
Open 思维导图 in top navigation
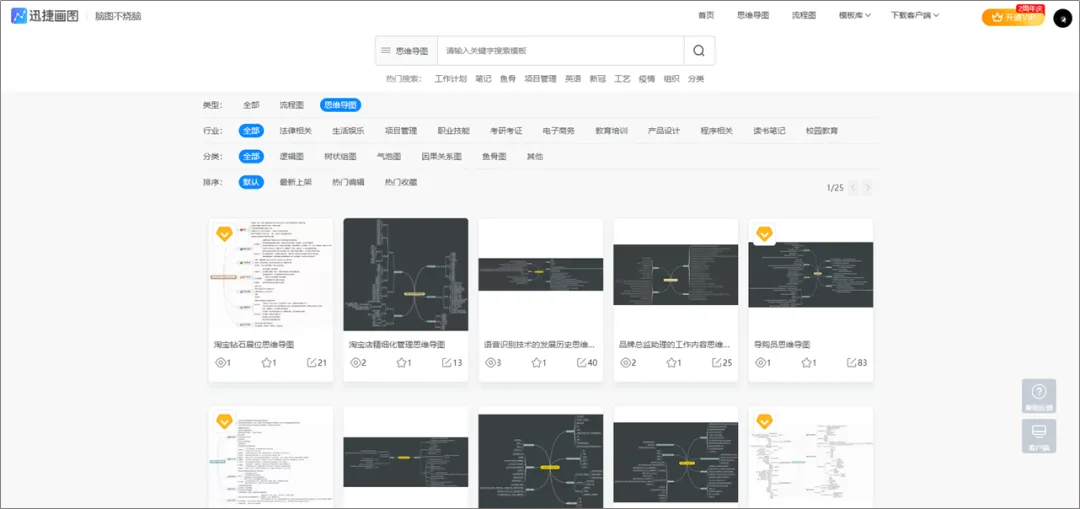coord(752,15)
